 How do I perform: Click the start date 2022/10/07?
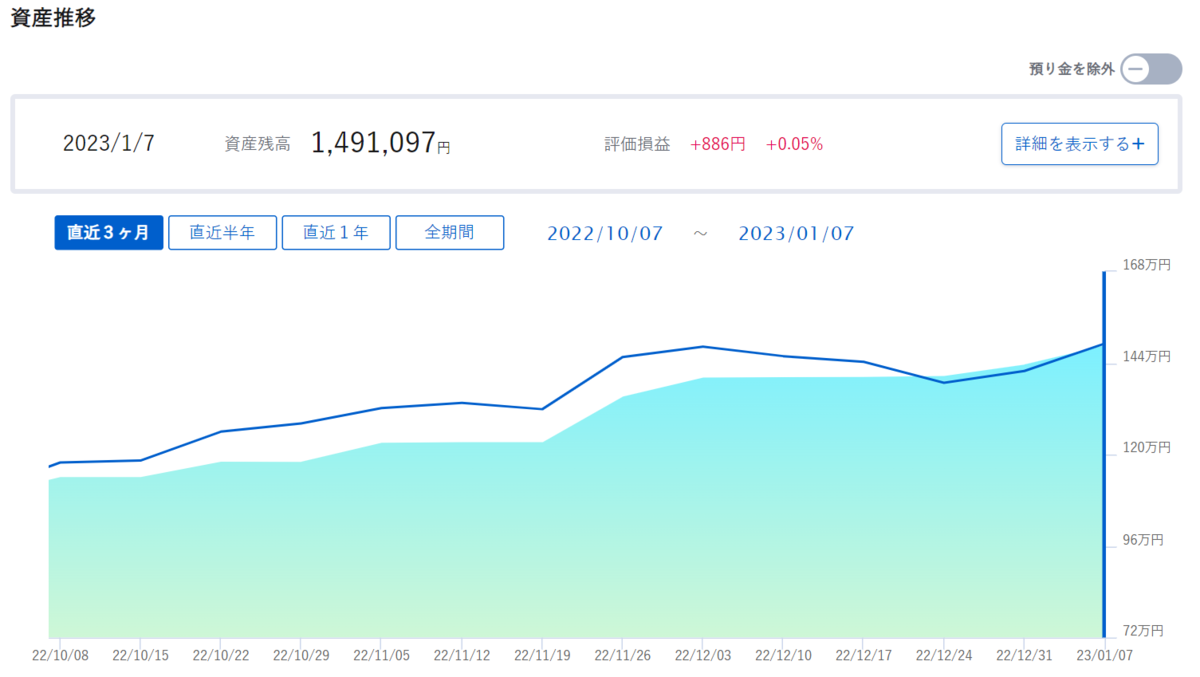coord(605,233)
